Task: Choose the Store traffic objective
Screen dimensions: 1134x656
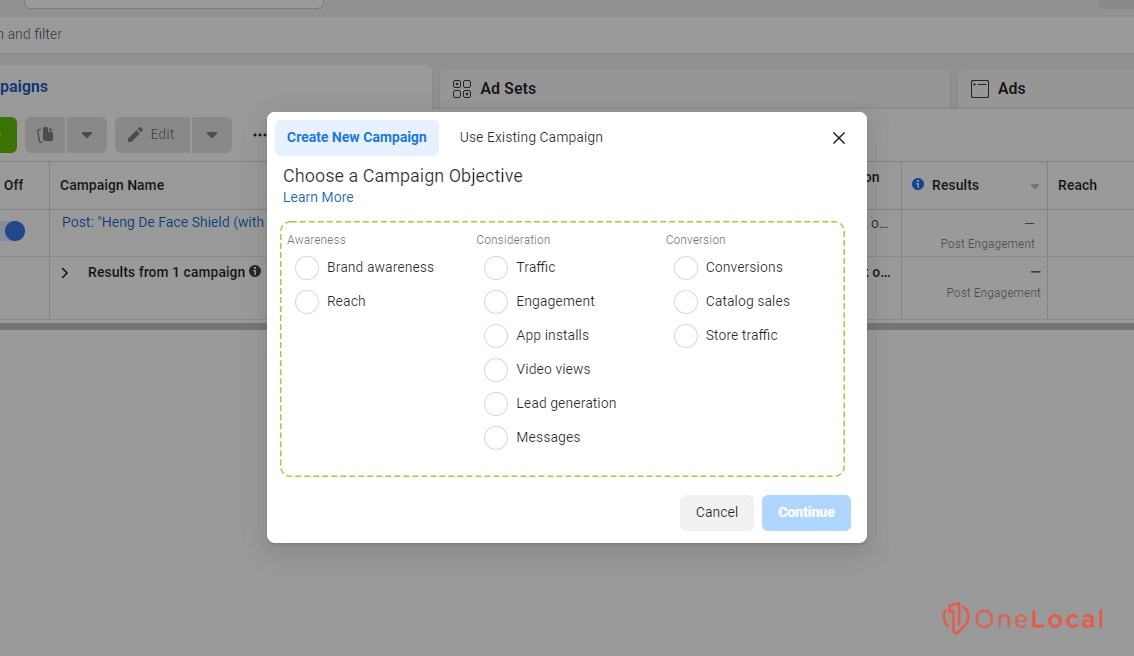Action: coord(686,336)
